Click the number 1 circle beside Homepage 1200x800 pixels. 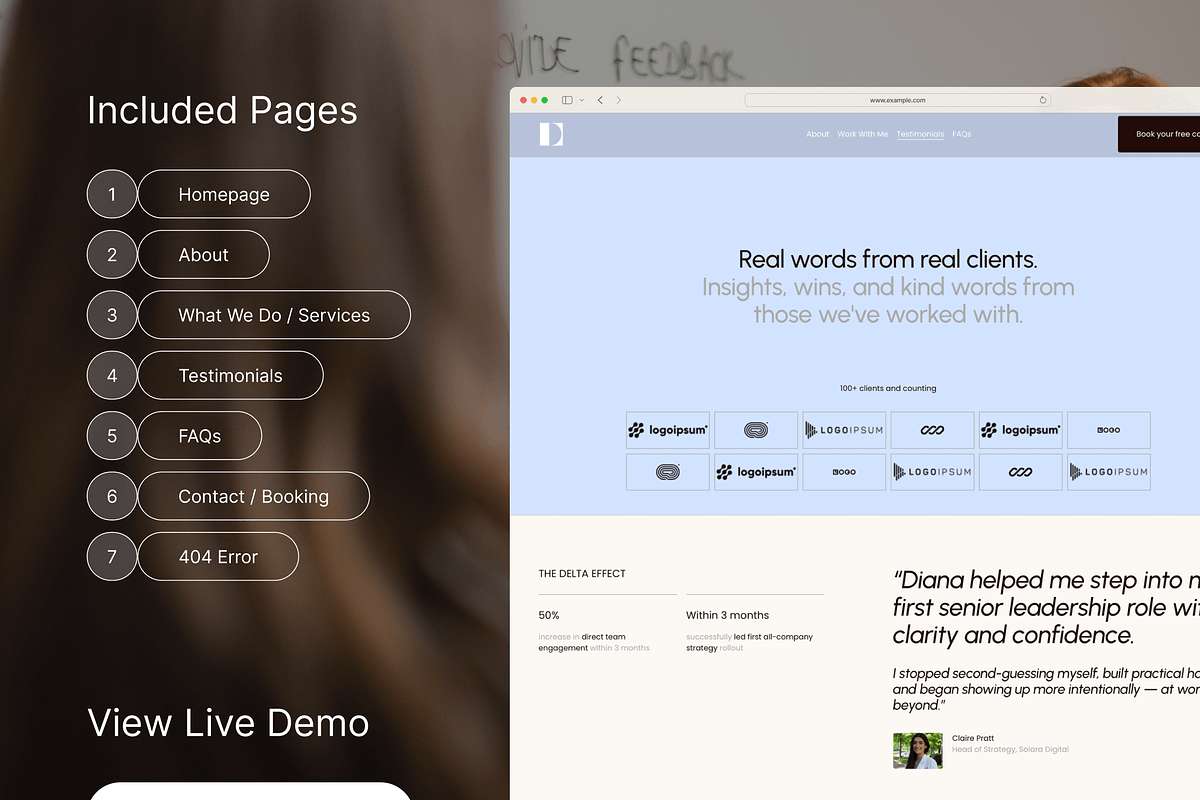[x=112, y=194]
